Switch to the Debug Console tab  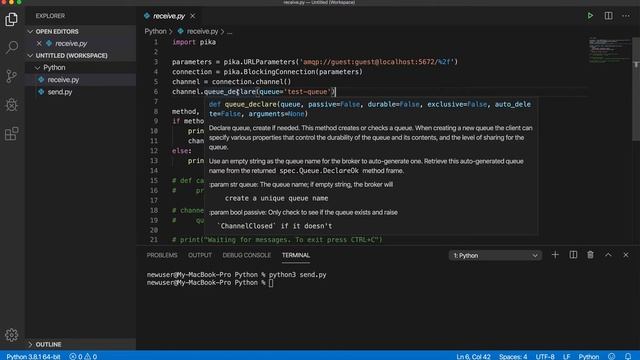tap(247, 255)
